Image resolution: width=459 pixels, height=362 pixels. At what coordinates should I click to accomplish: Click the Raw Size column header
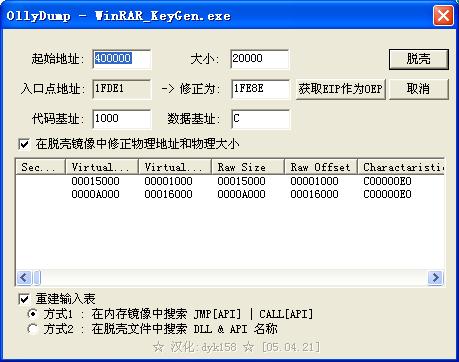248,167
